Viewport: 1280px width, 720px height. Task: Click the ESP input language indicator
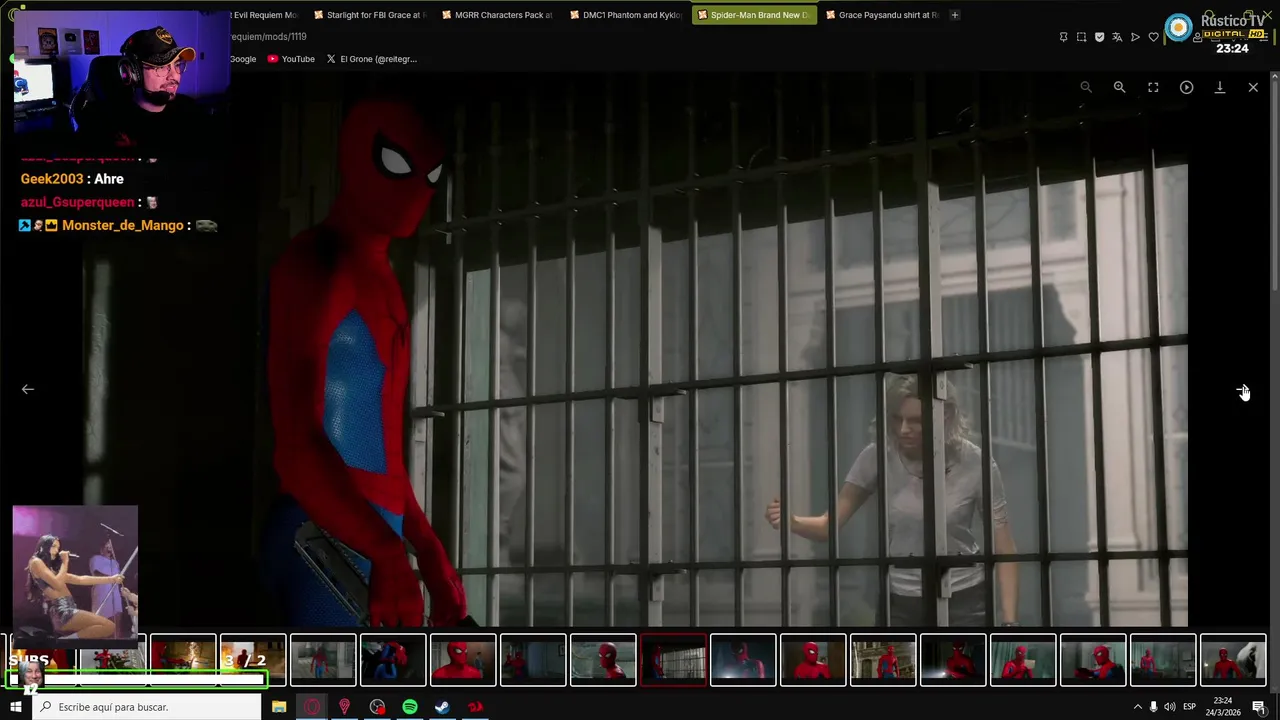pyautogui.click(x=1190, y=707)
